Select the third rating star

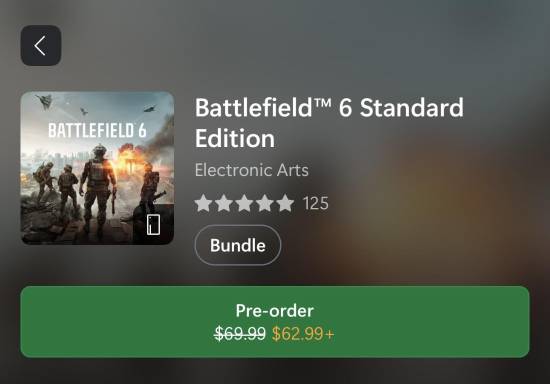244,203
